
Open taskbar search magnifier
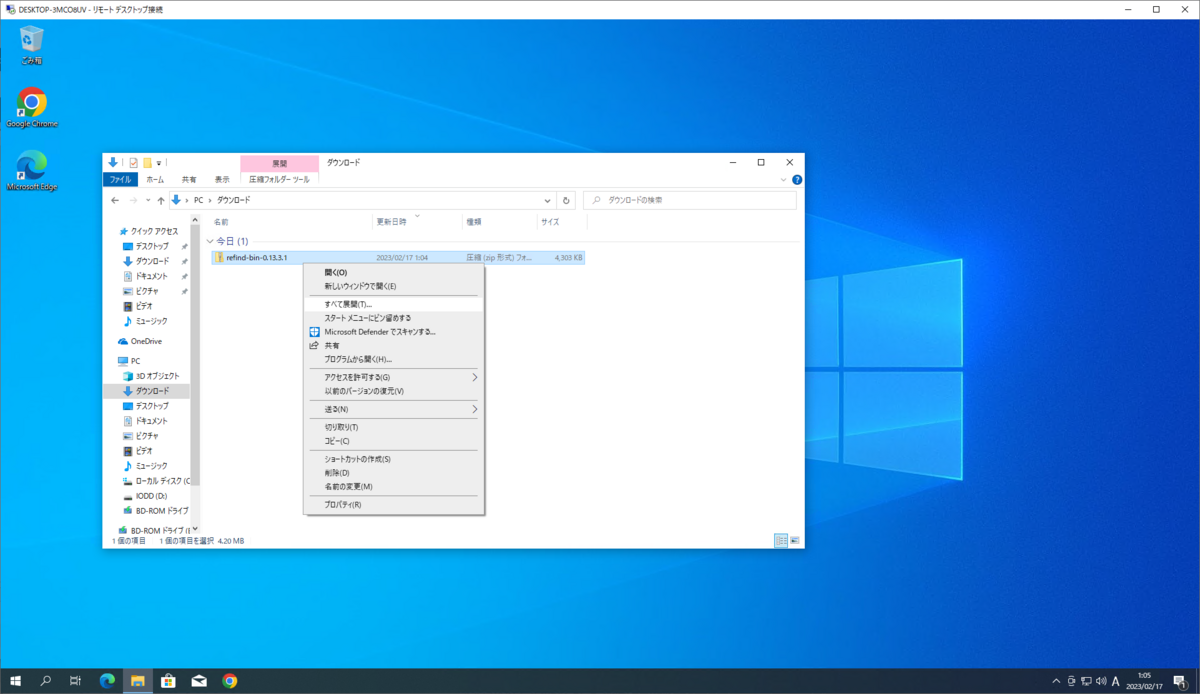[x=46, y=681]
